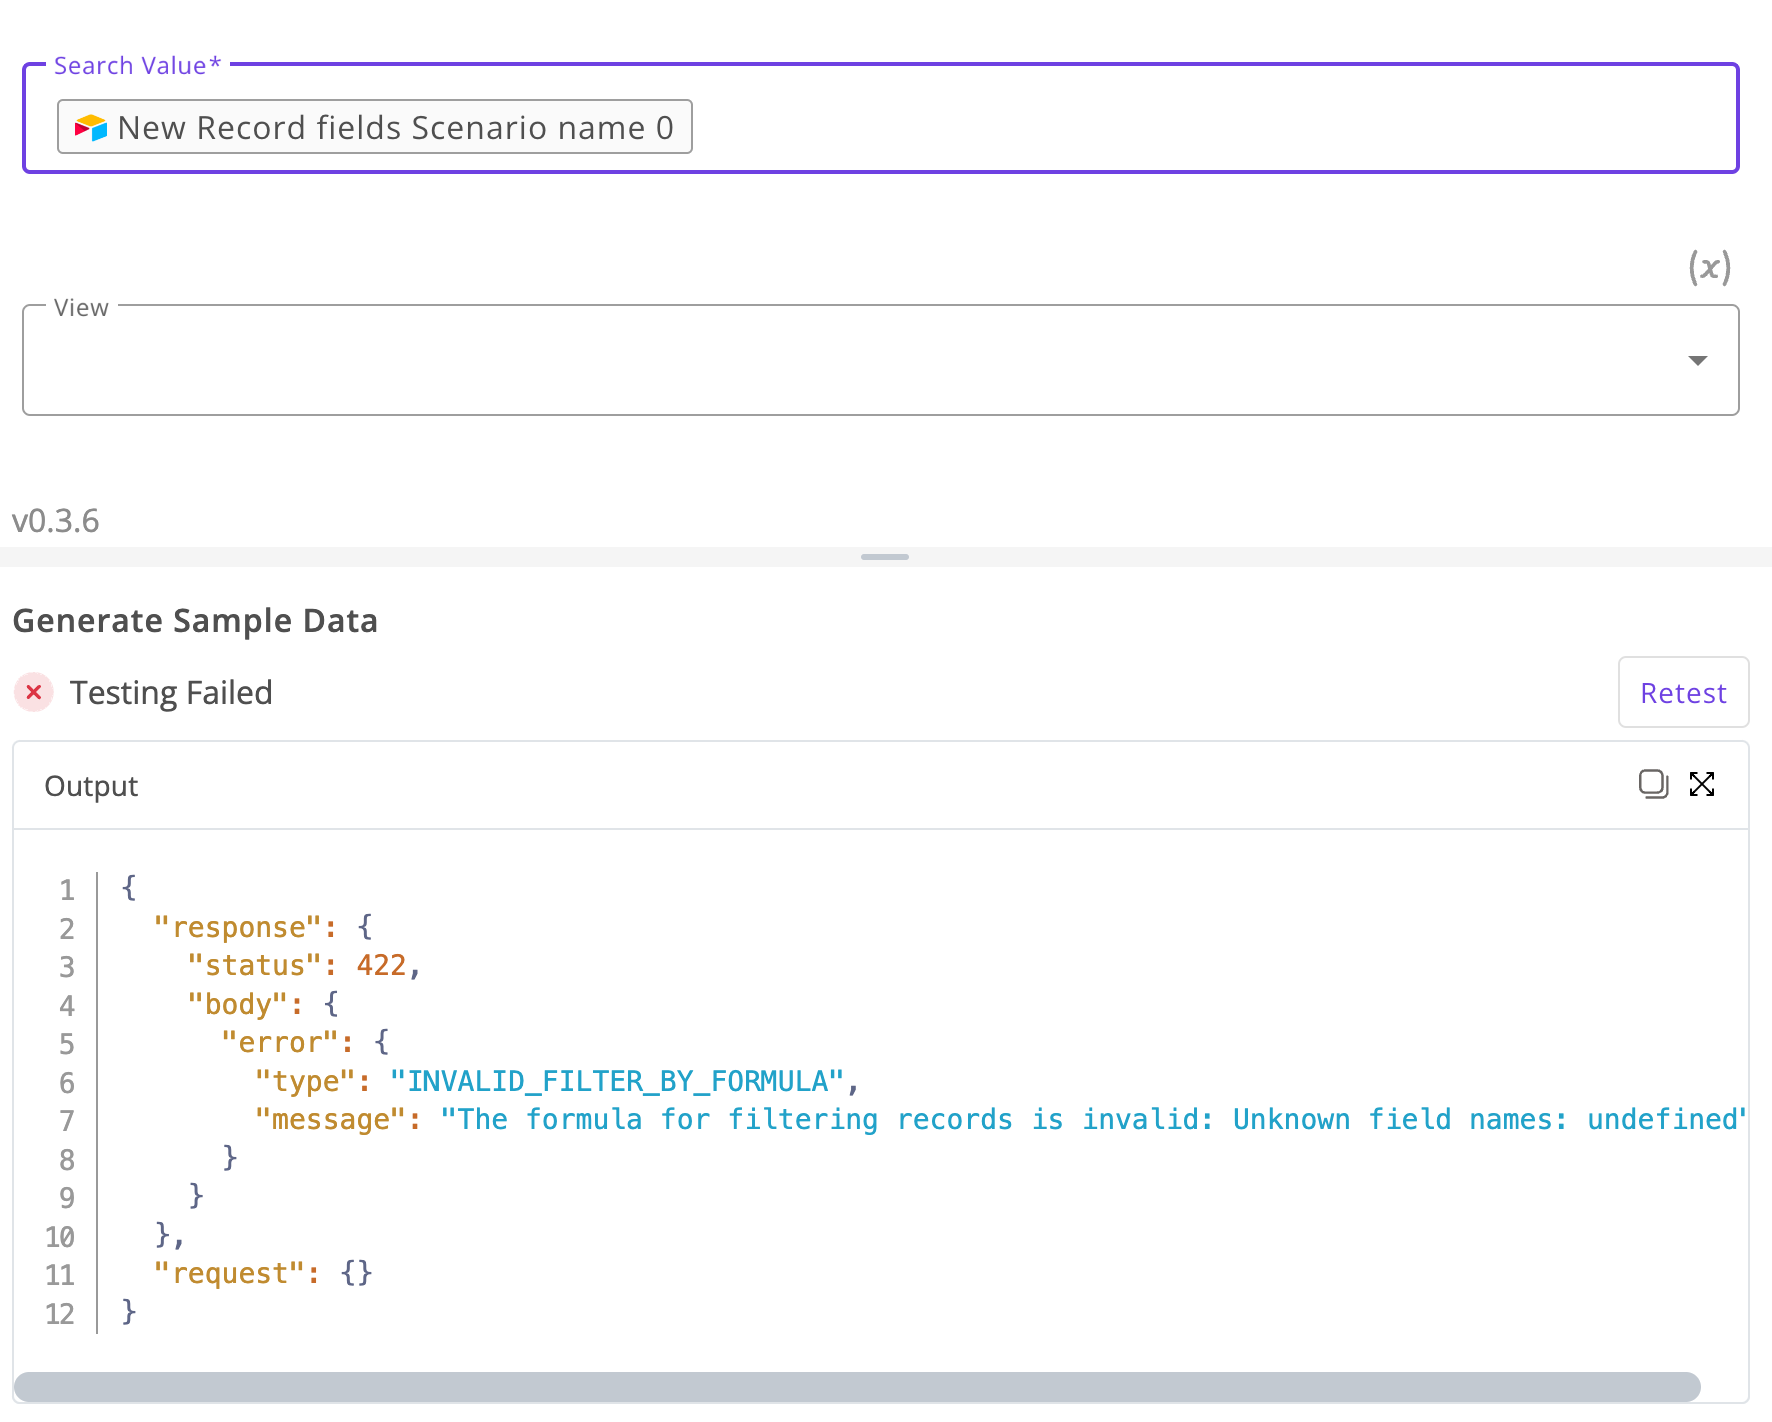Click line number 12 in the gutter
The image size is (1772, 1422).
[x=60, y=1313]
